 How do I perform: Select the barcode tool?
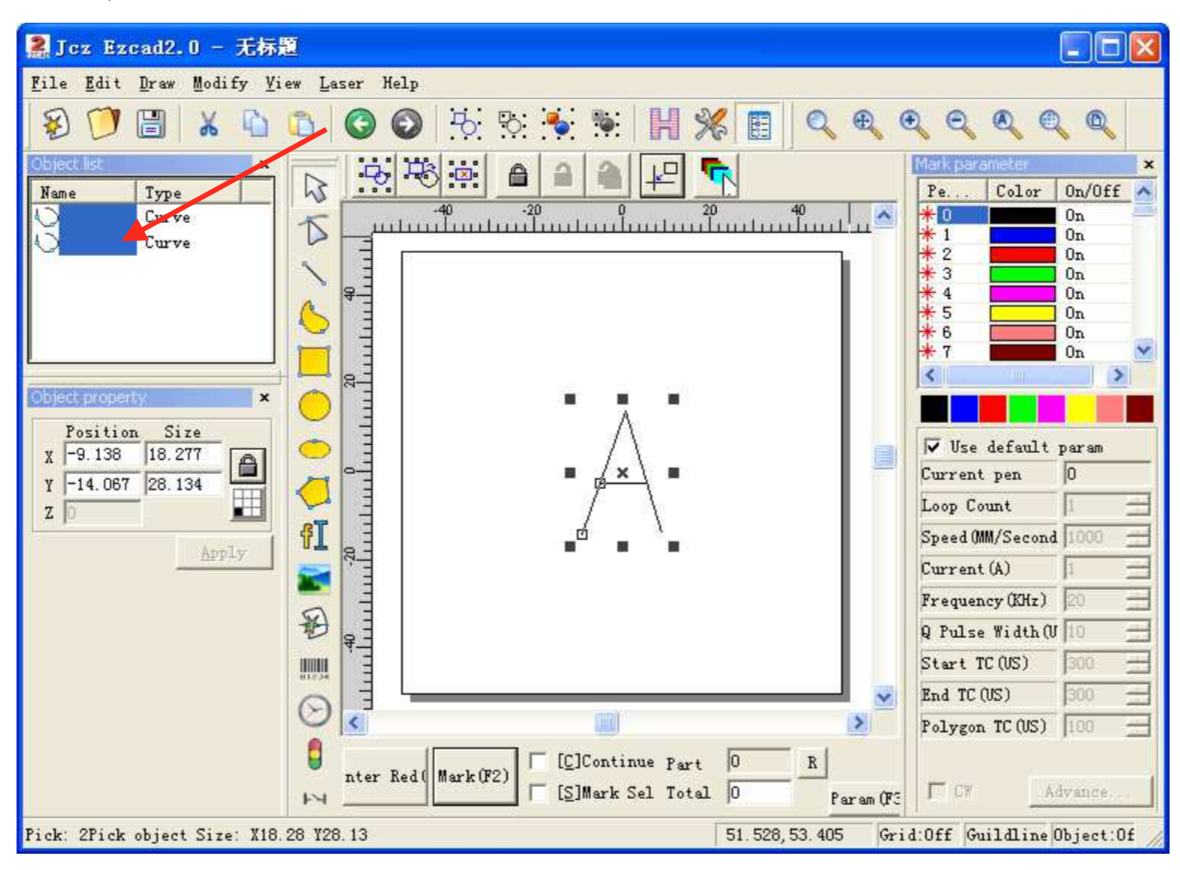pos(315,667)
